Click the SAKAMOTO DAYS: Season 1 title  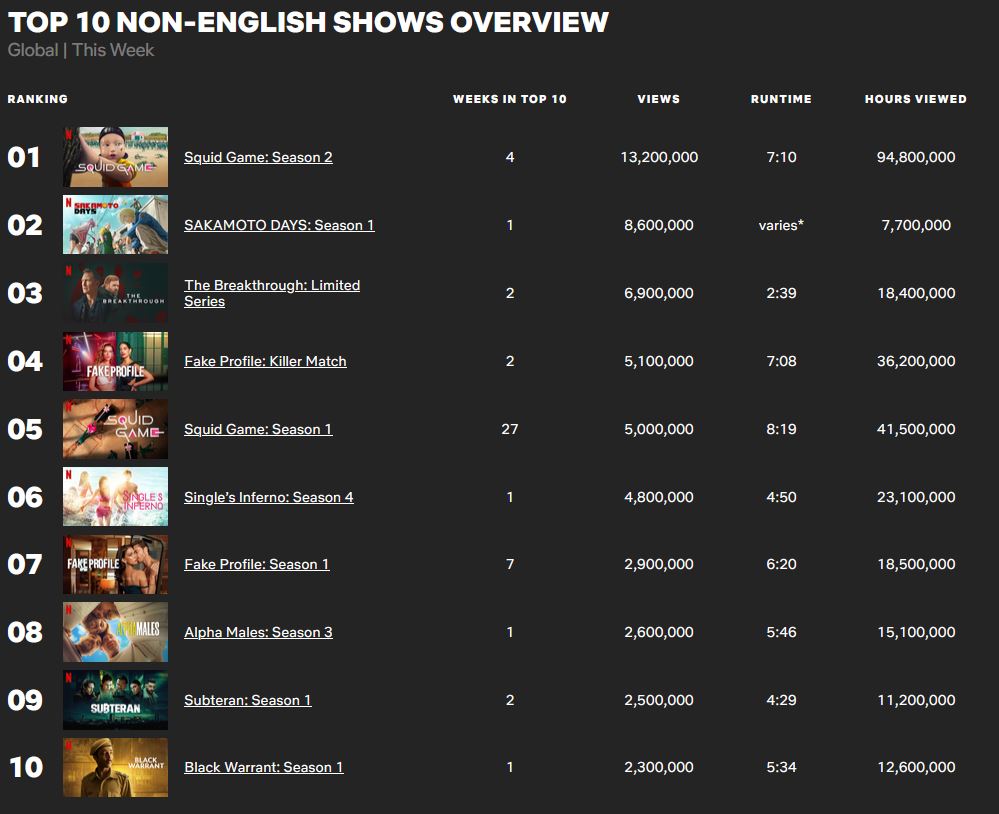click(x=279, y=225)
